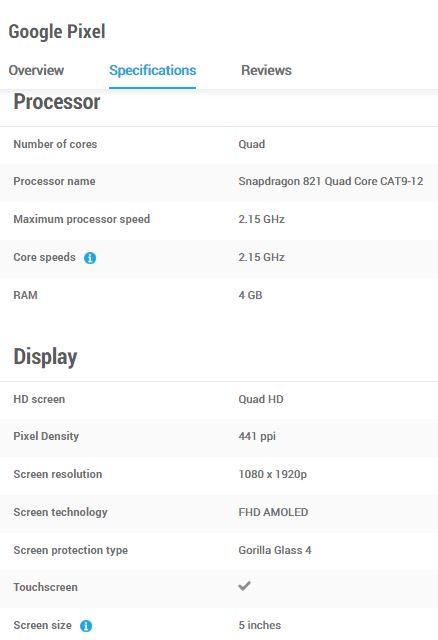Click the Maximum processor speed label
Viewport: 438px width, 640px height.
click(x=82, y=219)
